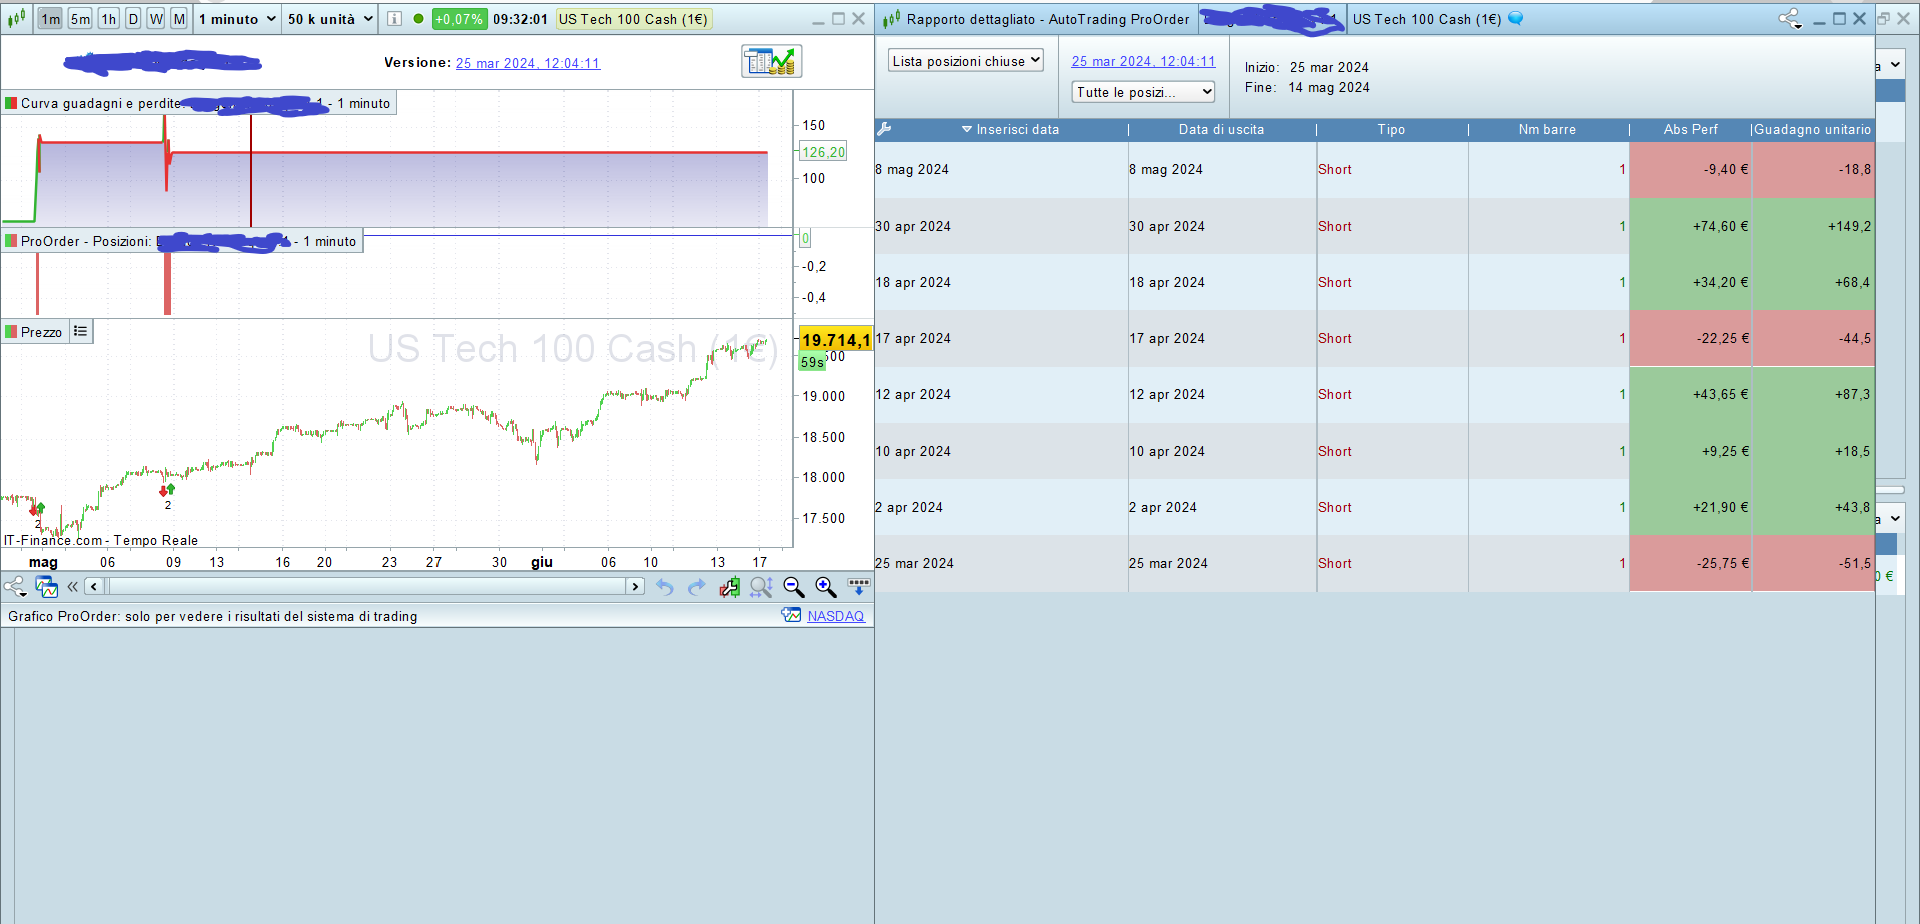This screenshot has height=924, width=1920.
Task: Open the price panel list icon
Action: (81, 331)
